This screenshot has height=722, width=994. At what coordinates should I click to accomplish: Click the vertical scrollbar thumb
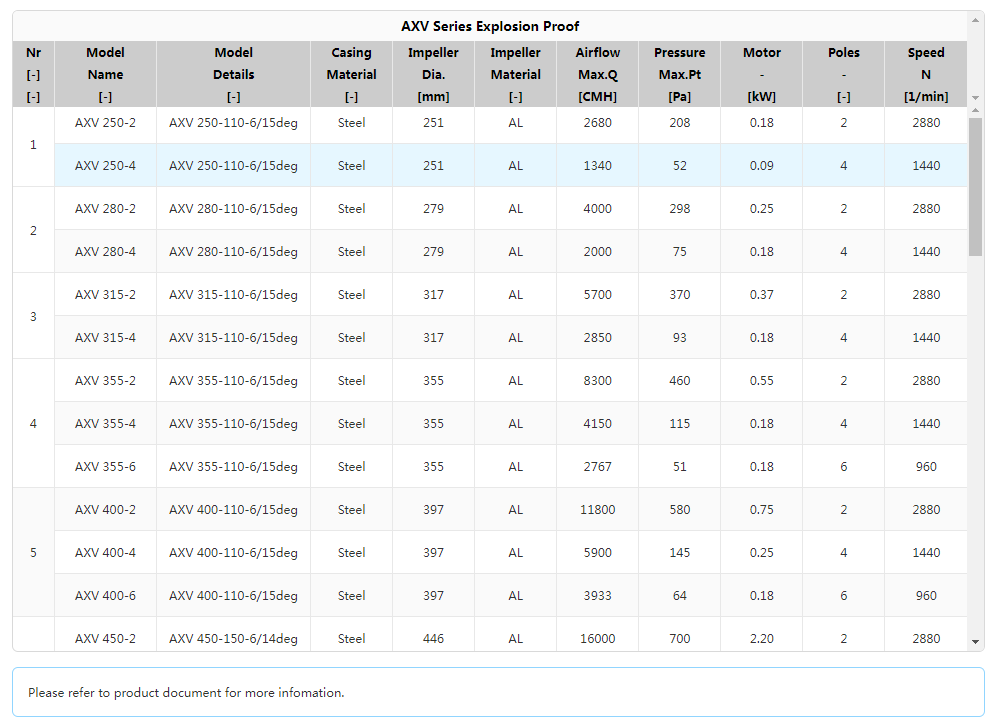click(x=975, y=186)
